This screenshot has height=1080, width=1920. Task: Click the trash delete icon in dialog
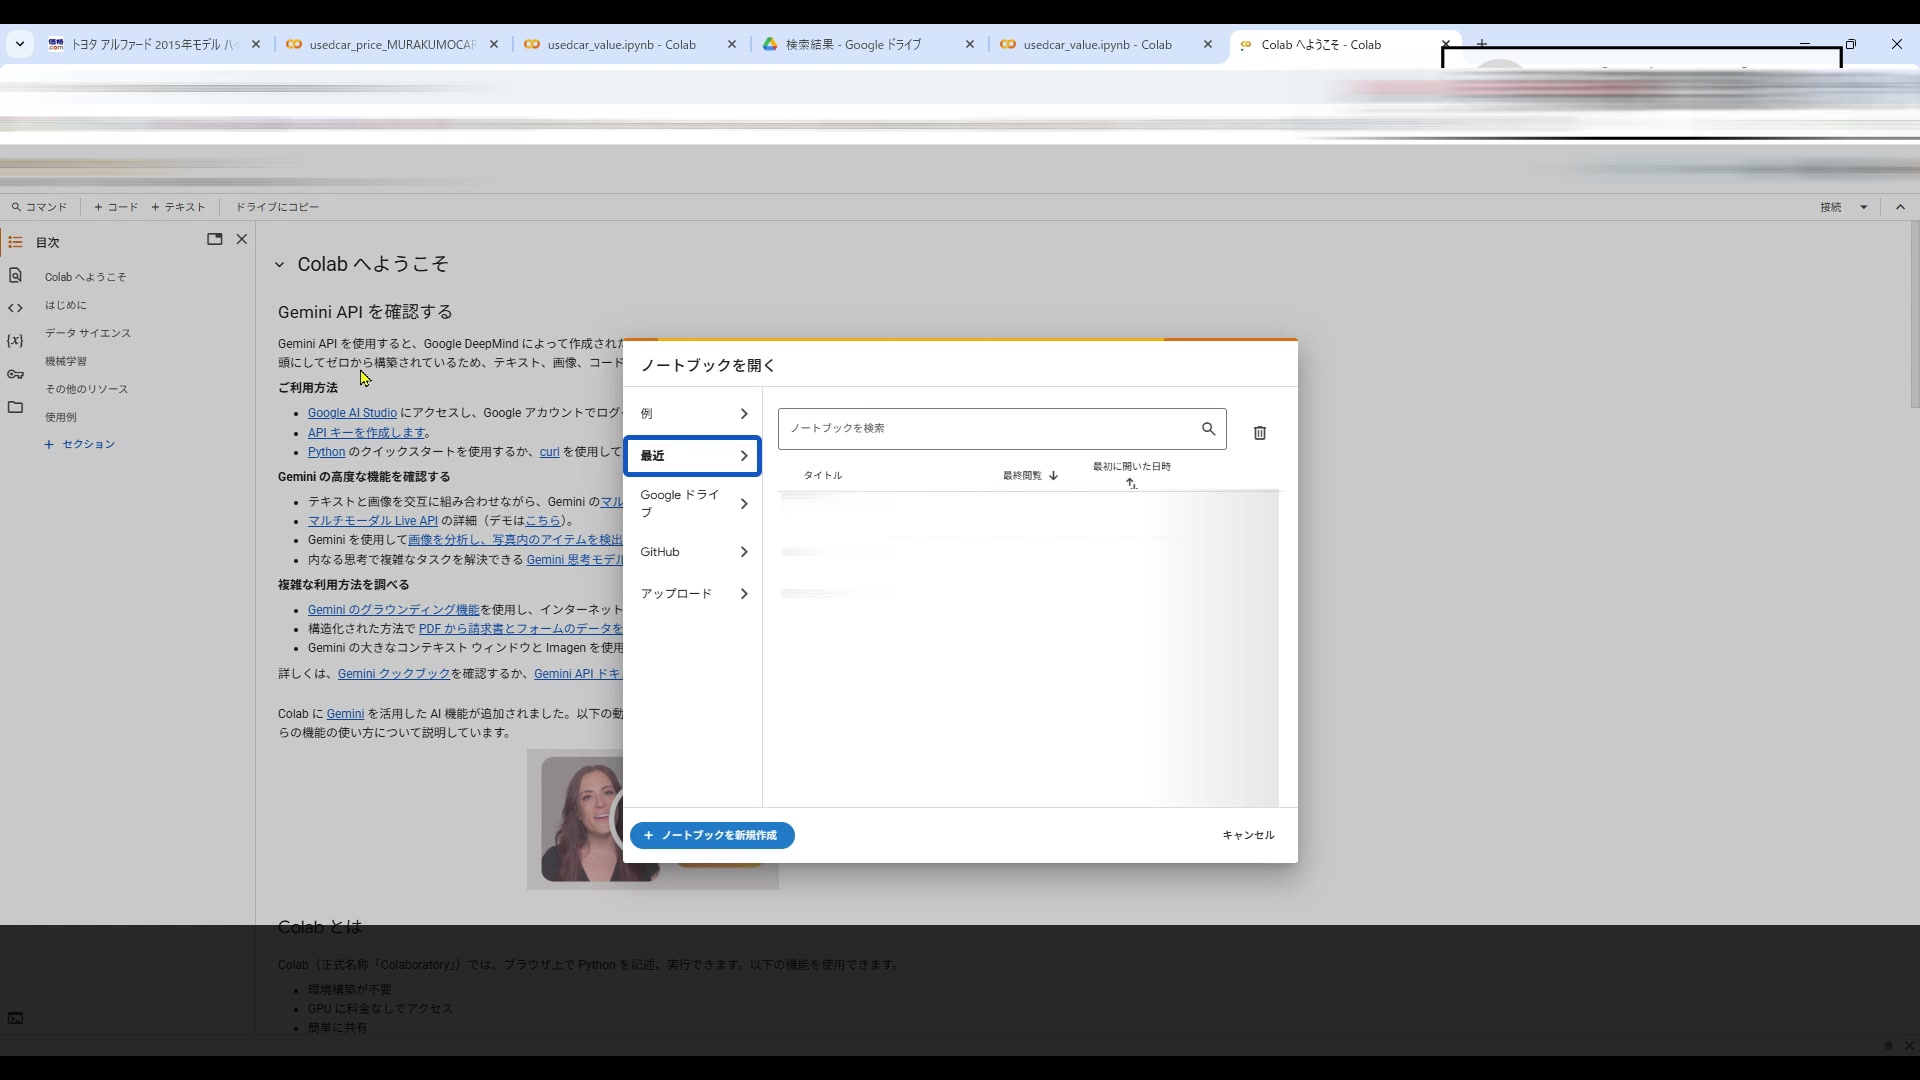[x=1260, y=433]
